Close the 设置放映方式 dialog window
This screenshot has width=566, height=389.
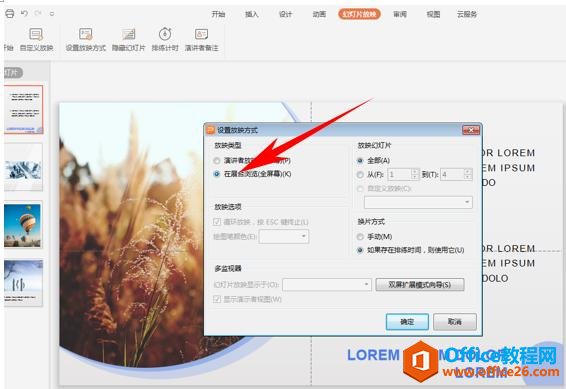point(471,130)
